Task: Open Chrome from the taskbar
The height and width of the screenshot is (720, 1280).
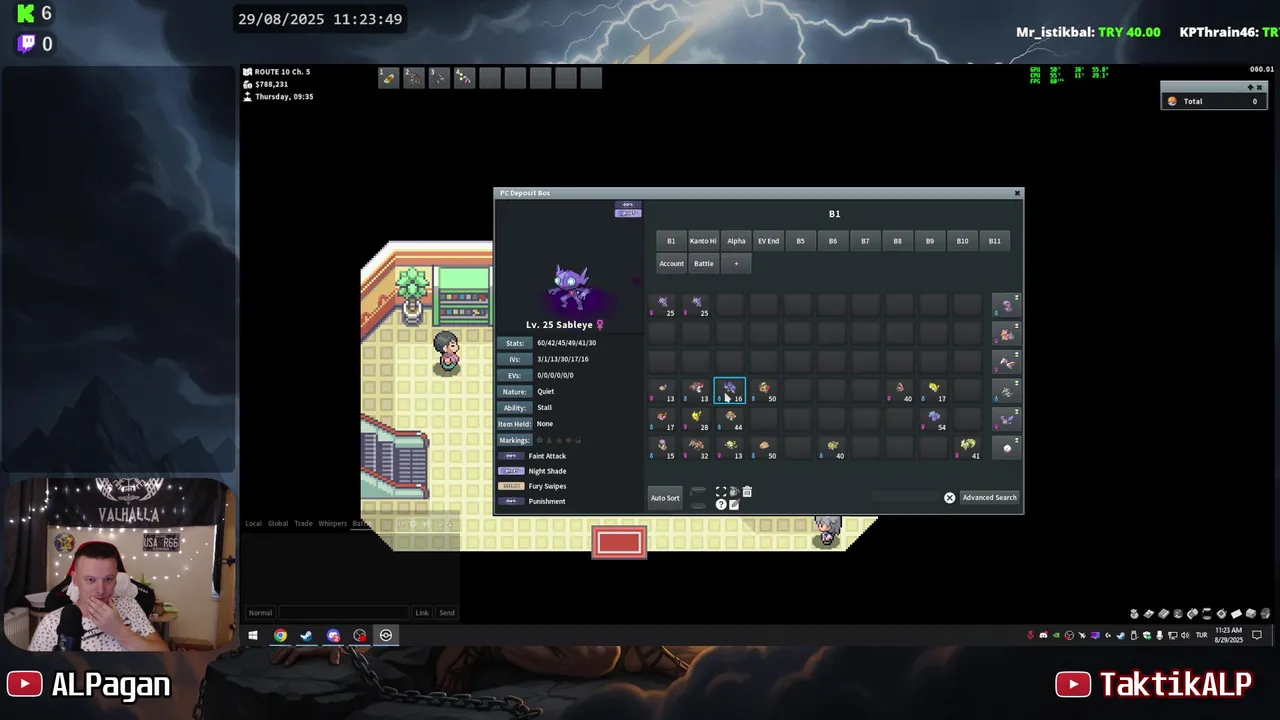Action: tap(280, 635)
